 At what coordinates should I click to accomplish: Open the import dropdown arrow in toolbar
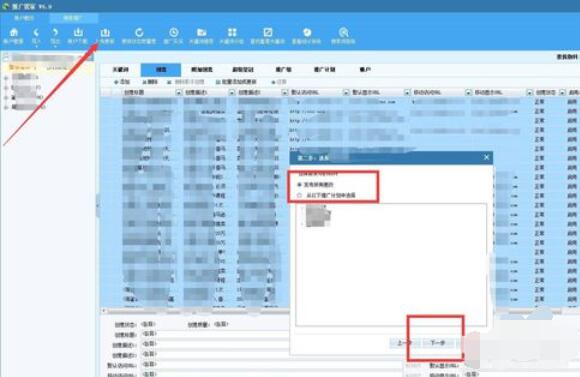[36, 46]
